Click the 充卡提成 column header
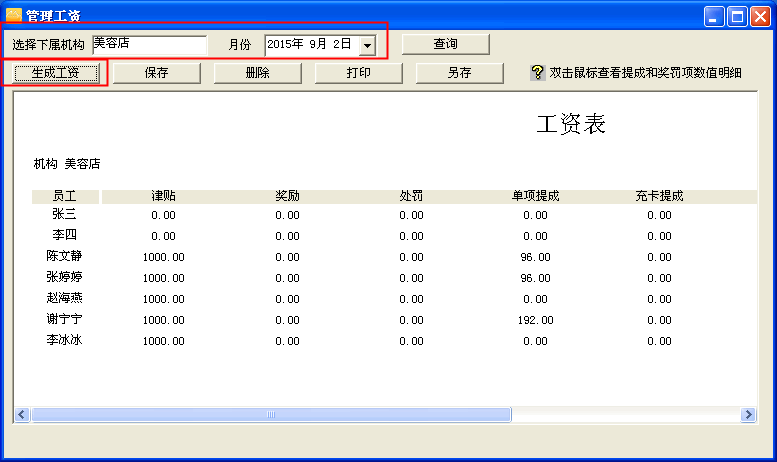 (x=659, y=196)
